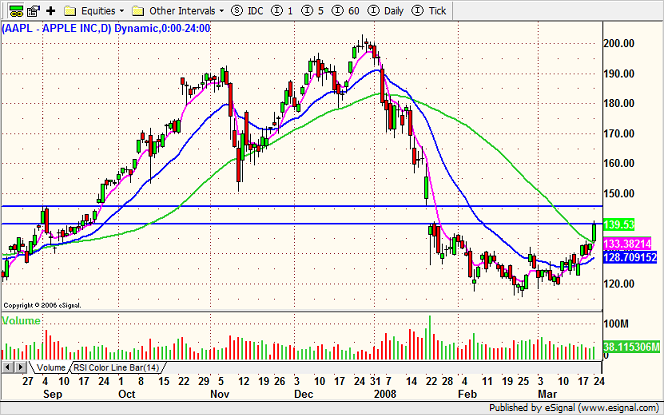Click the magenta 133.38214 moving average label
The width and height of the screenshot is (664, 415).
(x=627, y=243)
